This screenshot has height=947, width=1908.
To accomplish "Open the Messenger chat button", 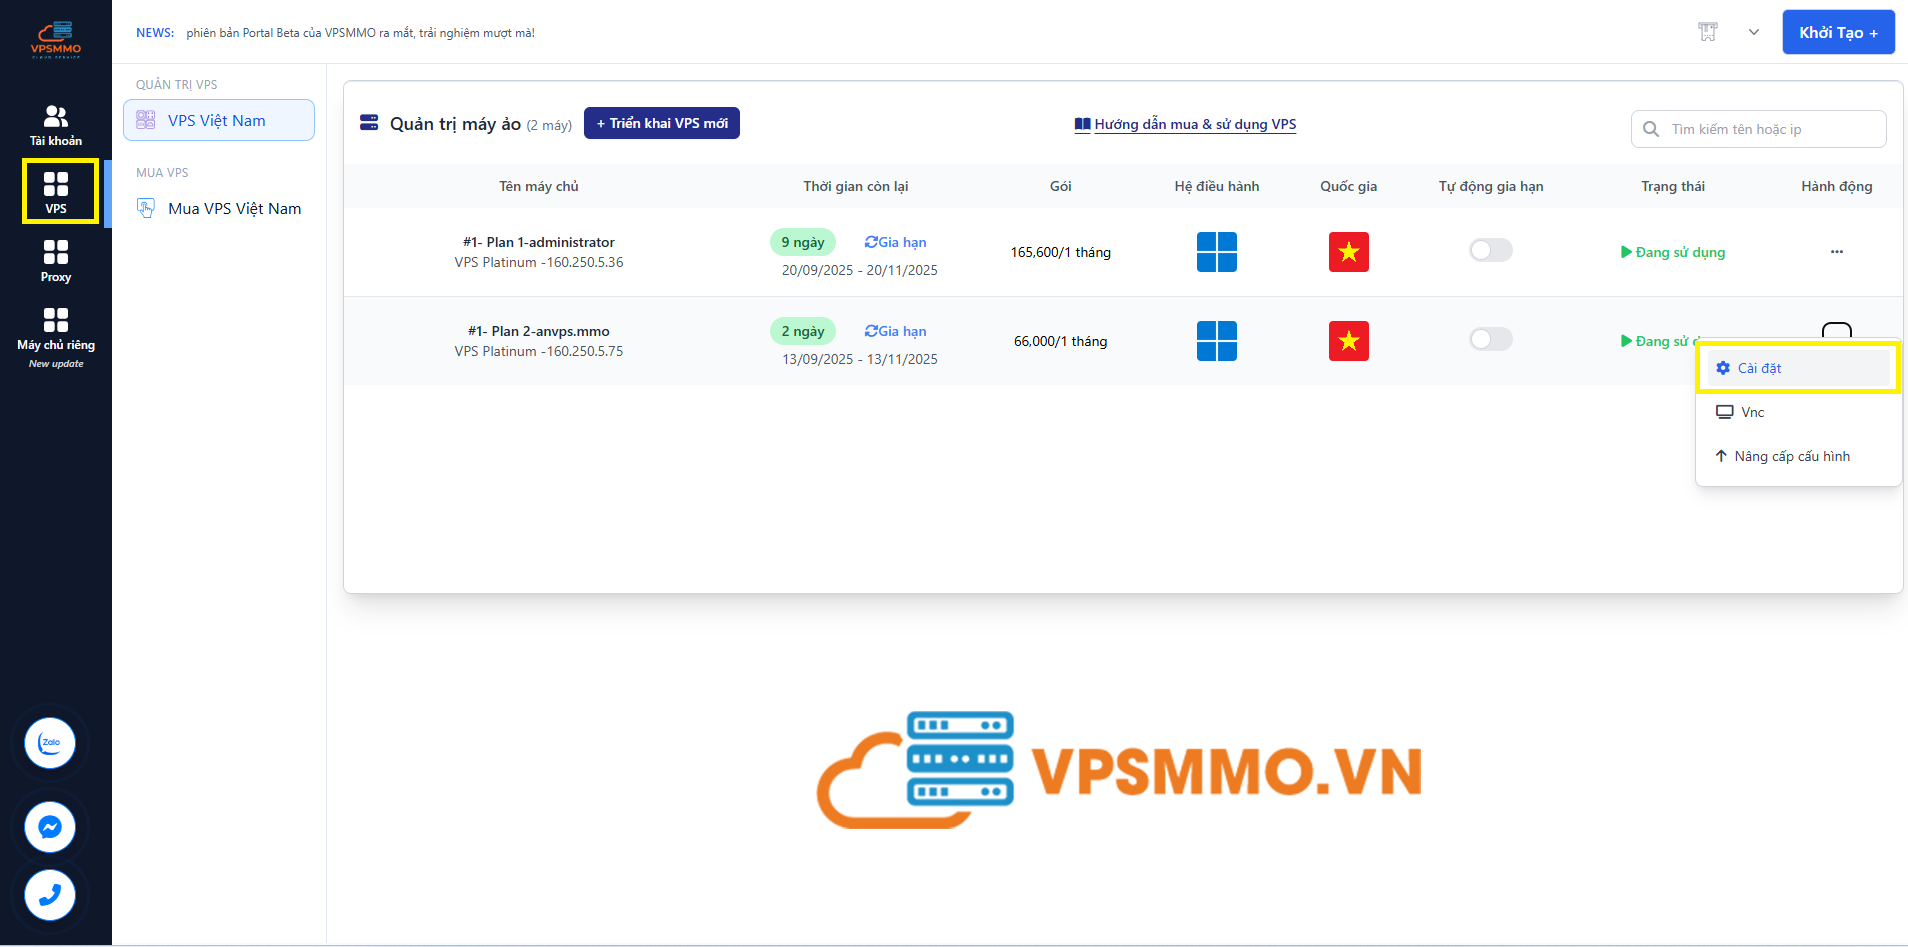I will pyautogui.click(x=50, y=827).
